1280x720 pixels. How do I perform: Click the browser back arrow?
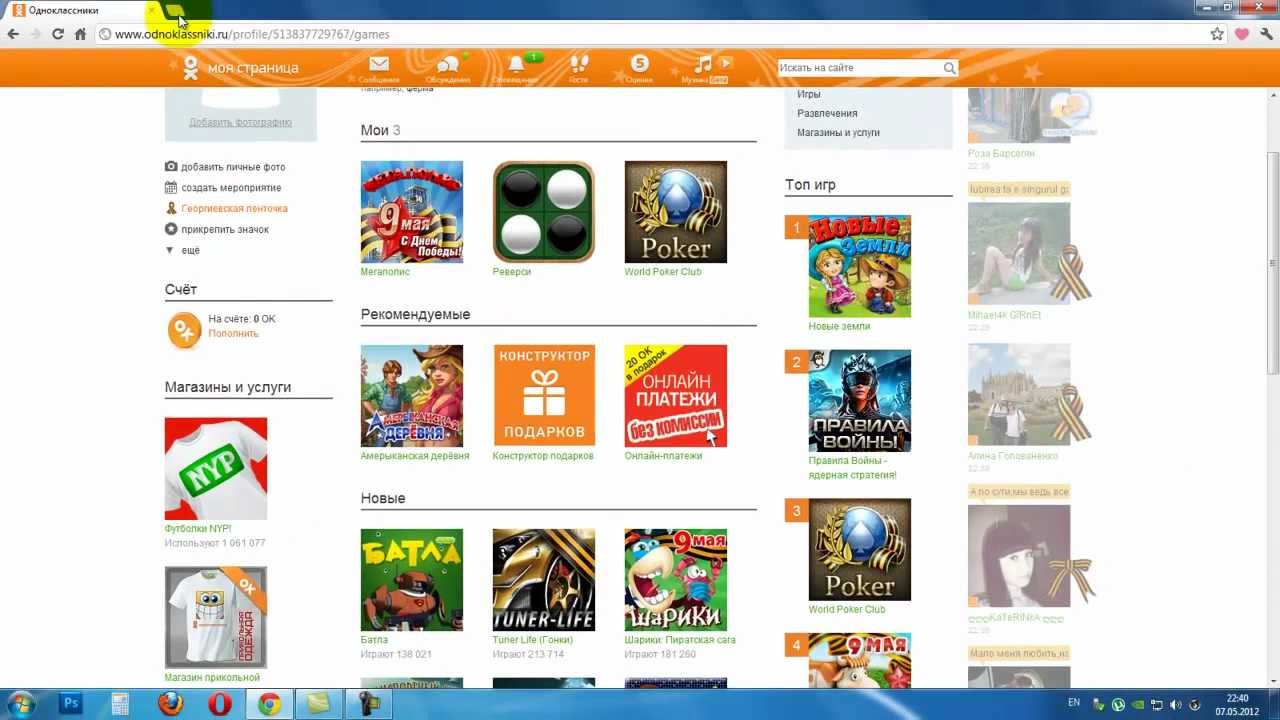point(13,34)
